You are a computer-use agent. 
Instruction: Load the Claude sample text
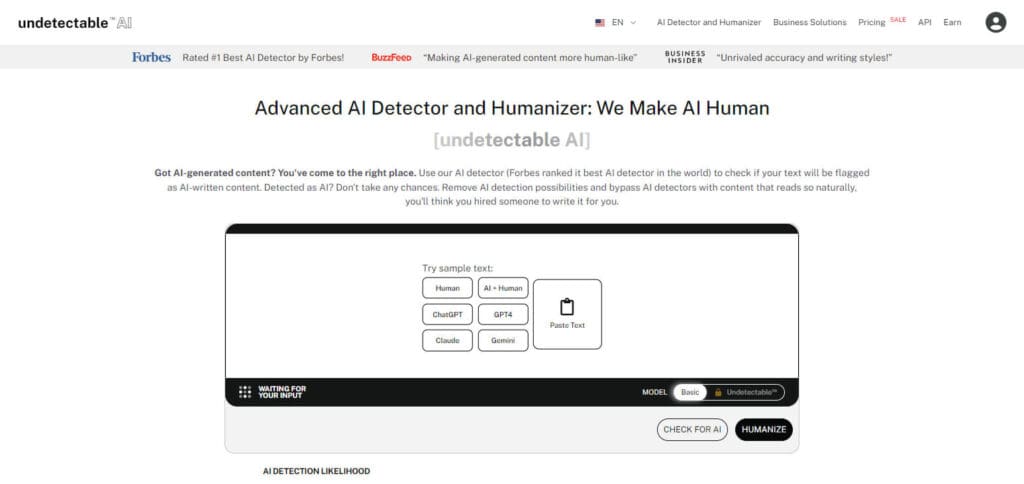(447, 340)
